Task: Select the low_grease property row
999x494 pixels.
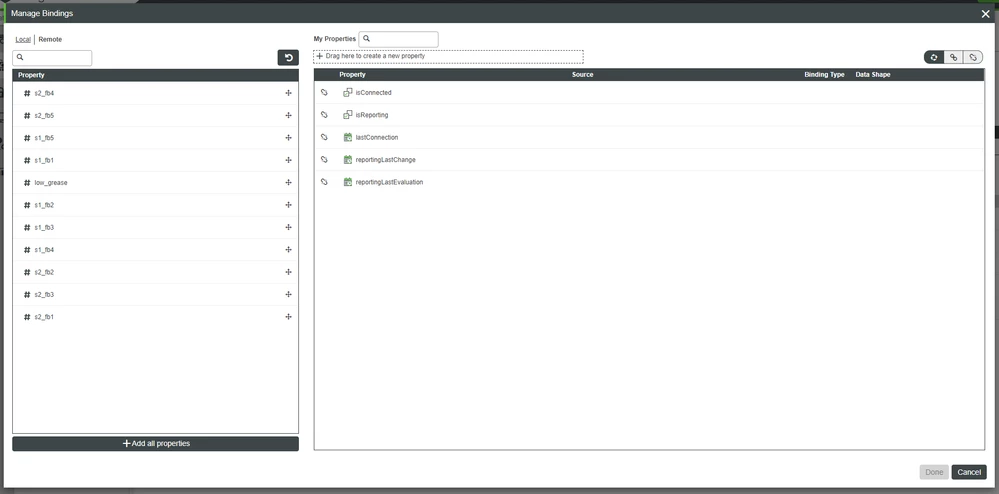Action: point(155,182)
